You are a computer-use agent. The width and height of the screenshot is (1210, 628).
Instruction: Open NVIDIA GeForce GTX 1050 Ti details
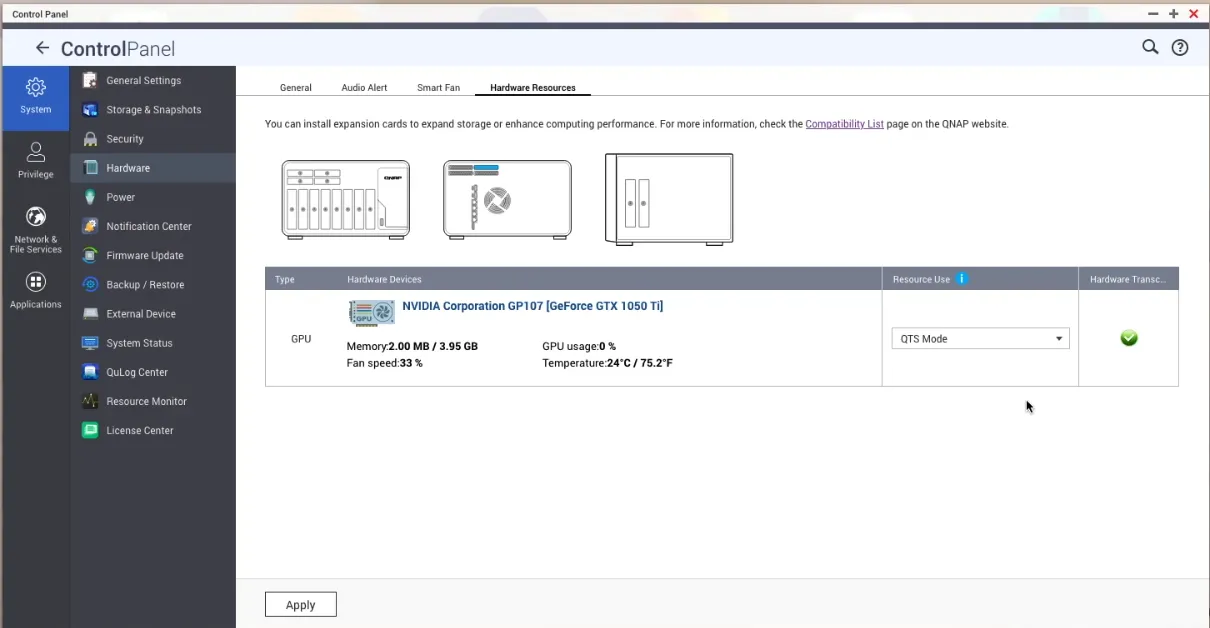[532, 306]
